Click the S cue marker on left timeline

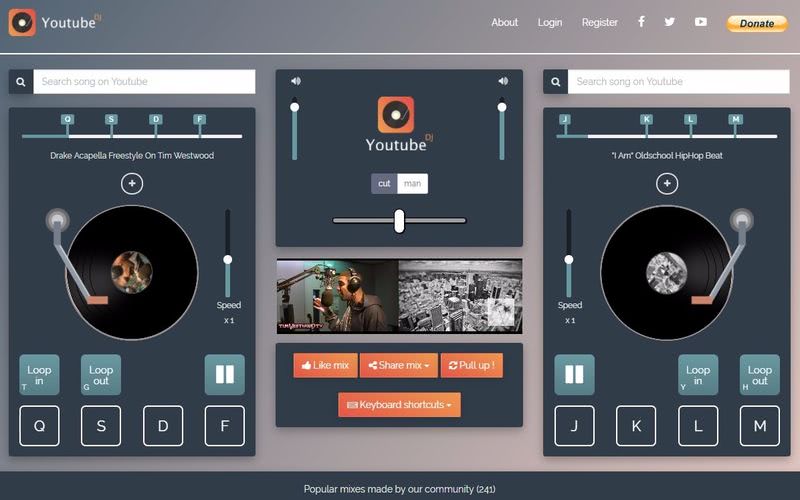(x=111, y=119)
